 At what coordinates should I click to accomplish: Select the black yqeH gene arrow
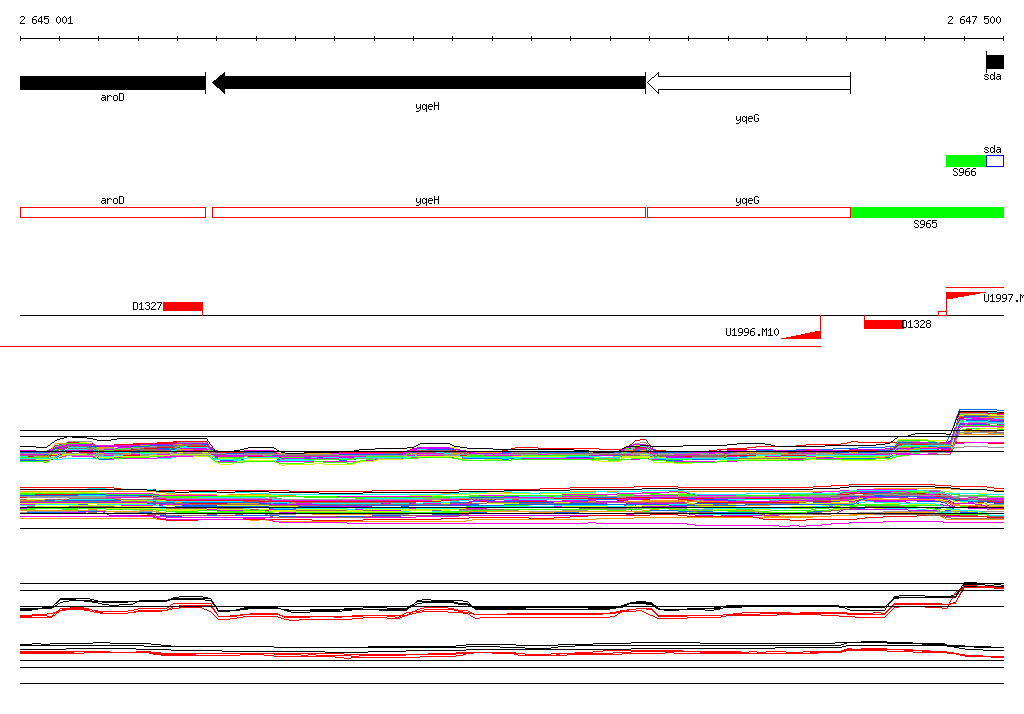[x=428, y=83]
